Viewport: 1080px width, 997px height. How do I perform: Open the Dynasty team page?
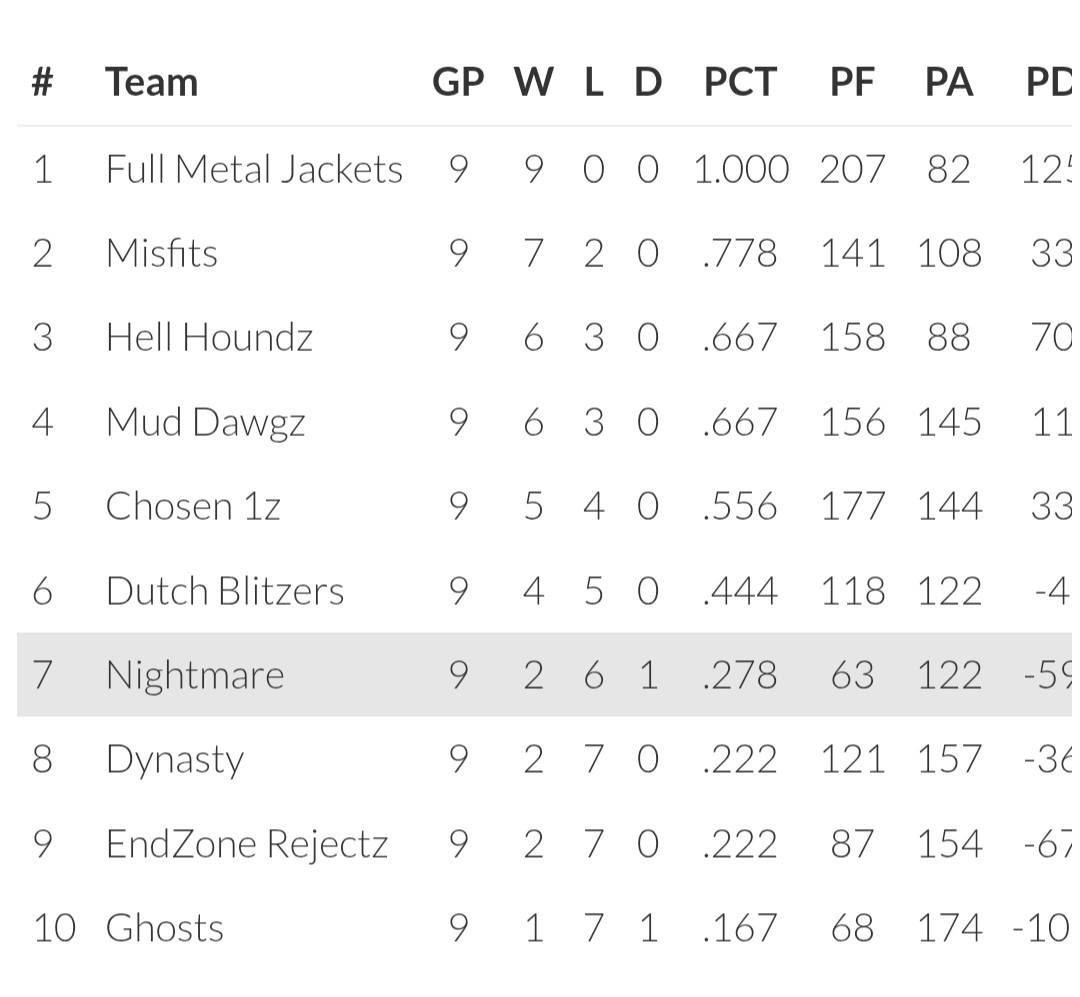click(175, 760)
